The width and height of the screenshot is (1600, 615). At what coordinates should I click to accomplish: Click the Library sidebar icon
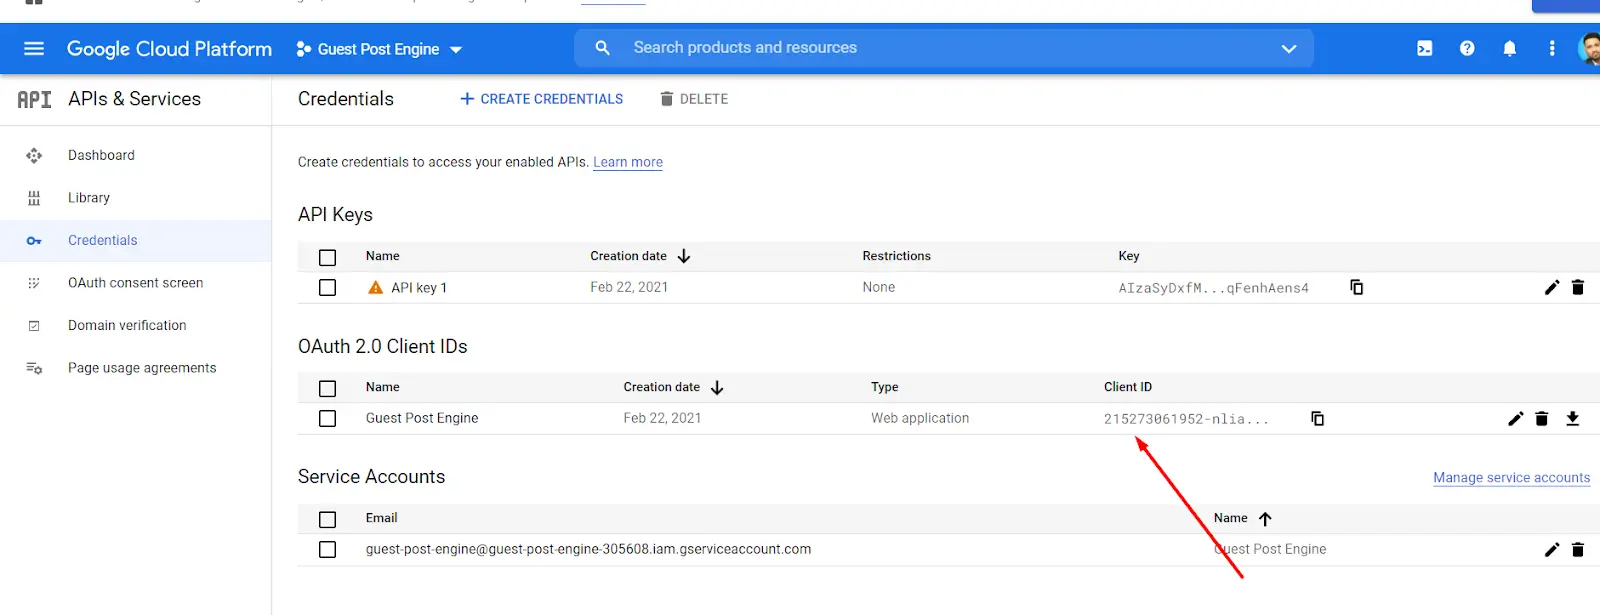click(34, 198)
